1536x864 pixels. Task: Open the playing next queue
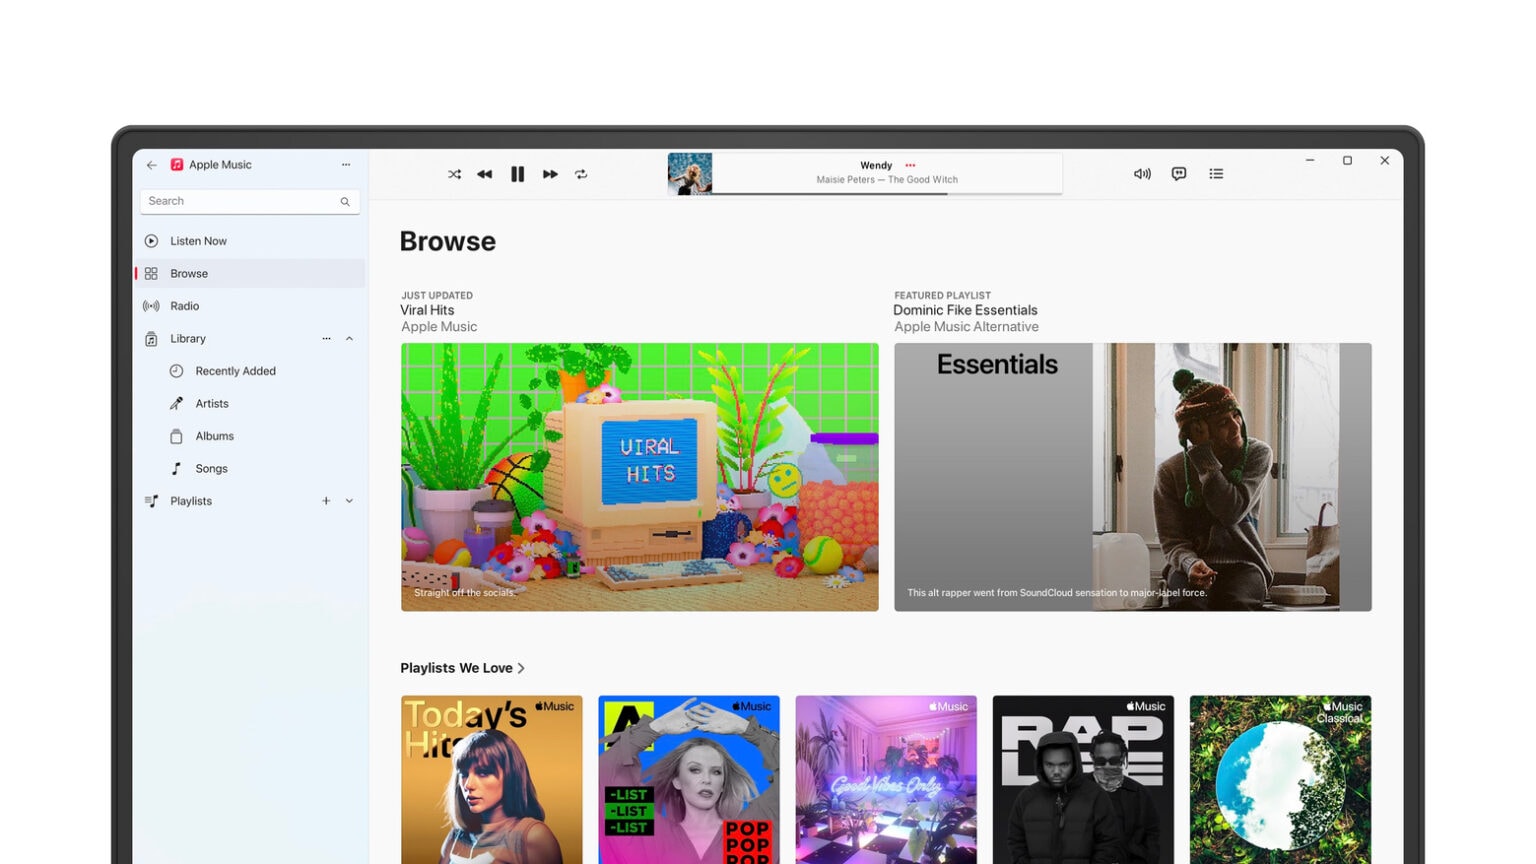coord(1216,174)
